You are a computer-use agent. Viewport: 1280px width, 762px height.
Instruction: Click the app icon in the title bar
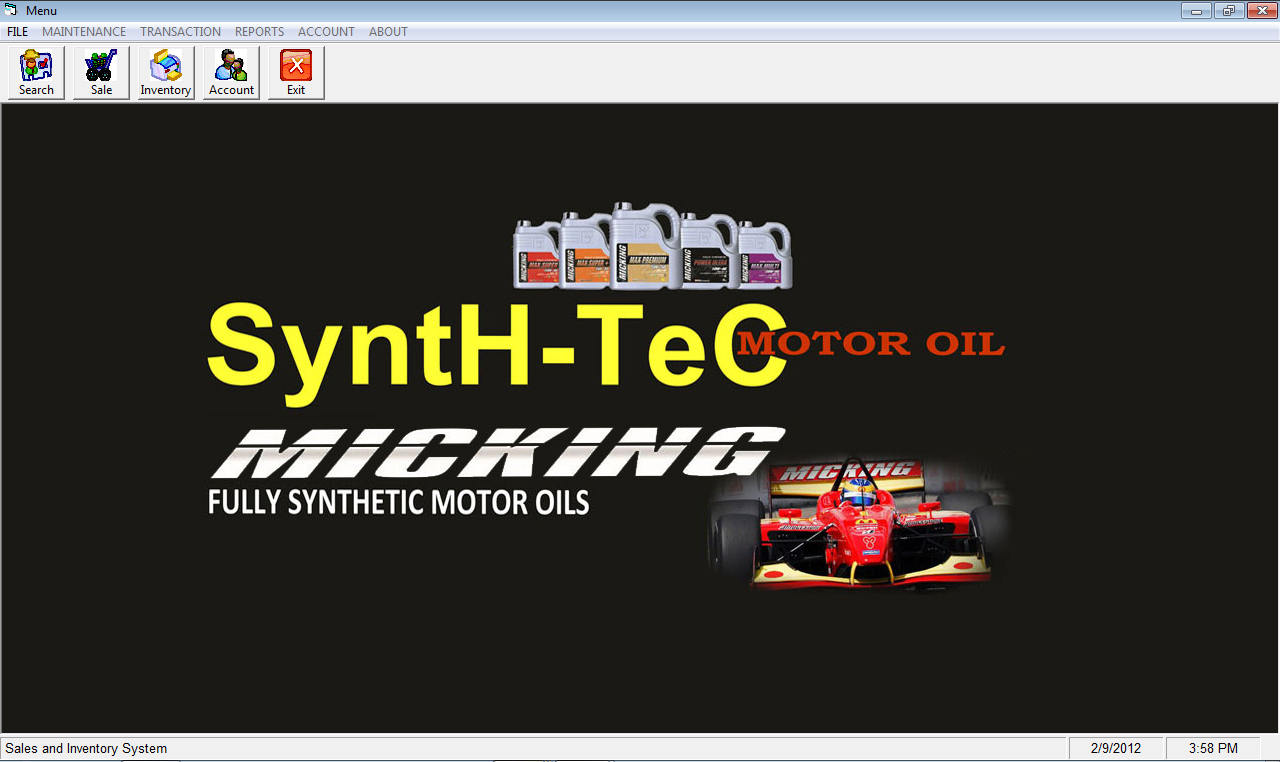(12, 10)
